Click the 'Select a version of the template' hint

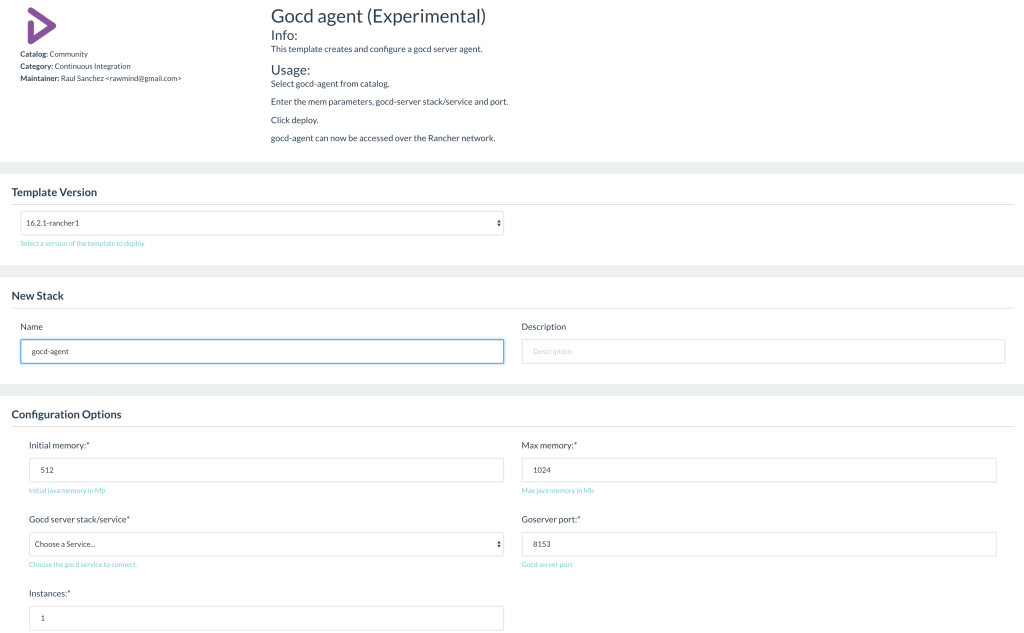click(82, 243)
